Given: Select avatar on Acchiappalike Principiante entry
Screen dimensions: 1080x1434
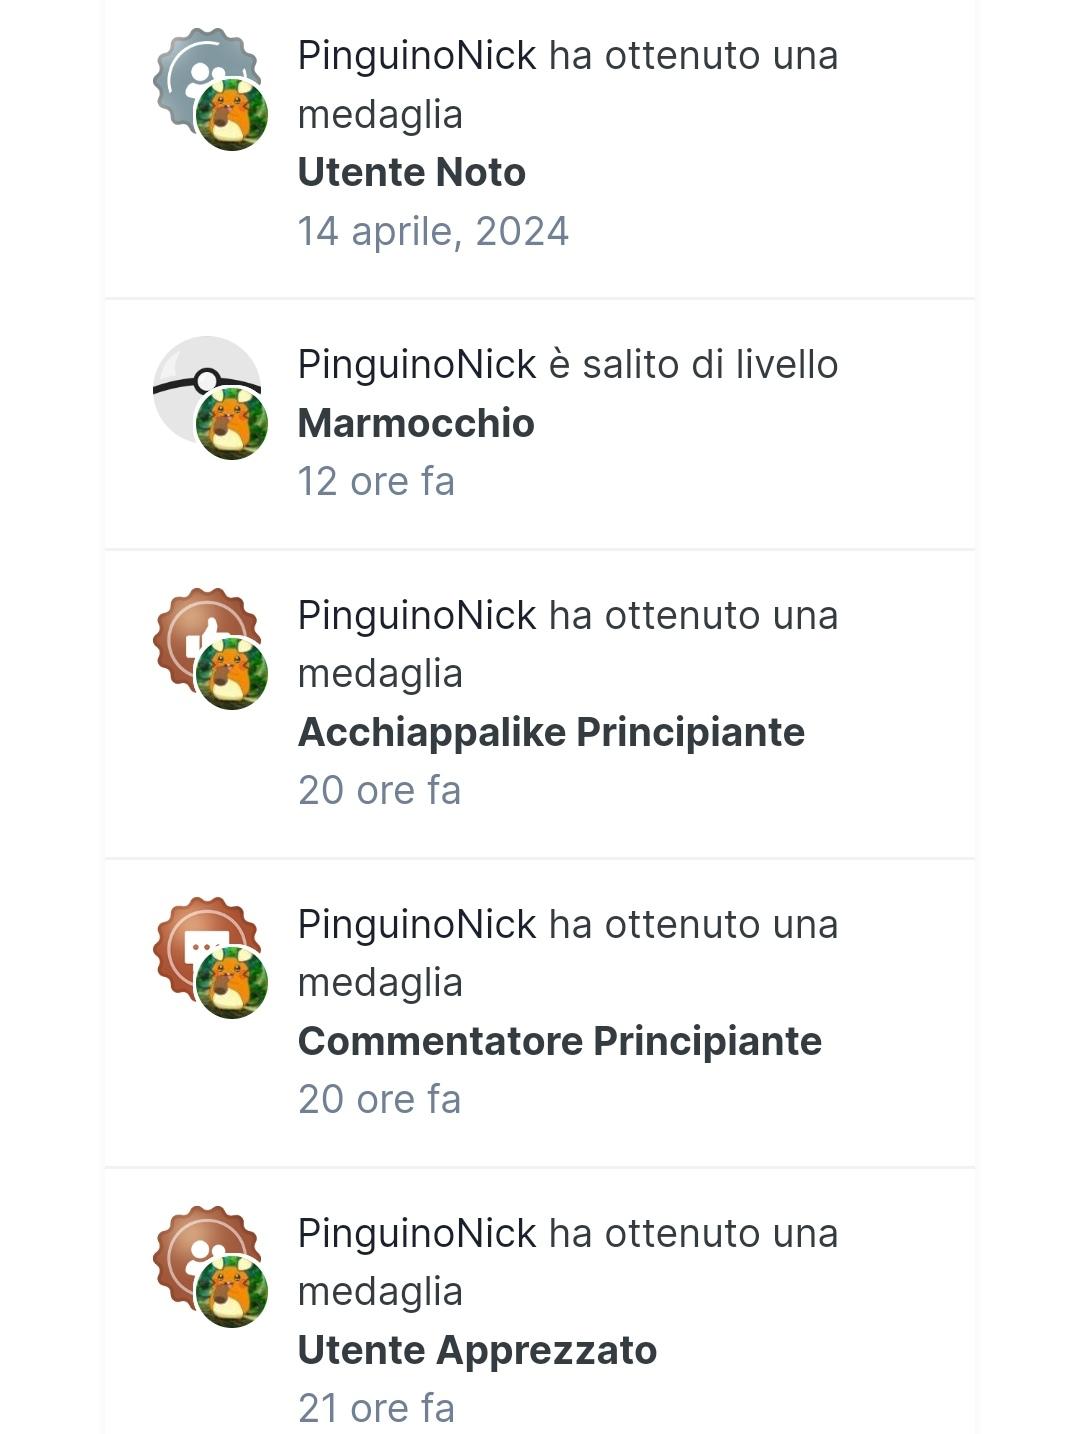Looking at the screenshot, I should click(x=232, y=673).
